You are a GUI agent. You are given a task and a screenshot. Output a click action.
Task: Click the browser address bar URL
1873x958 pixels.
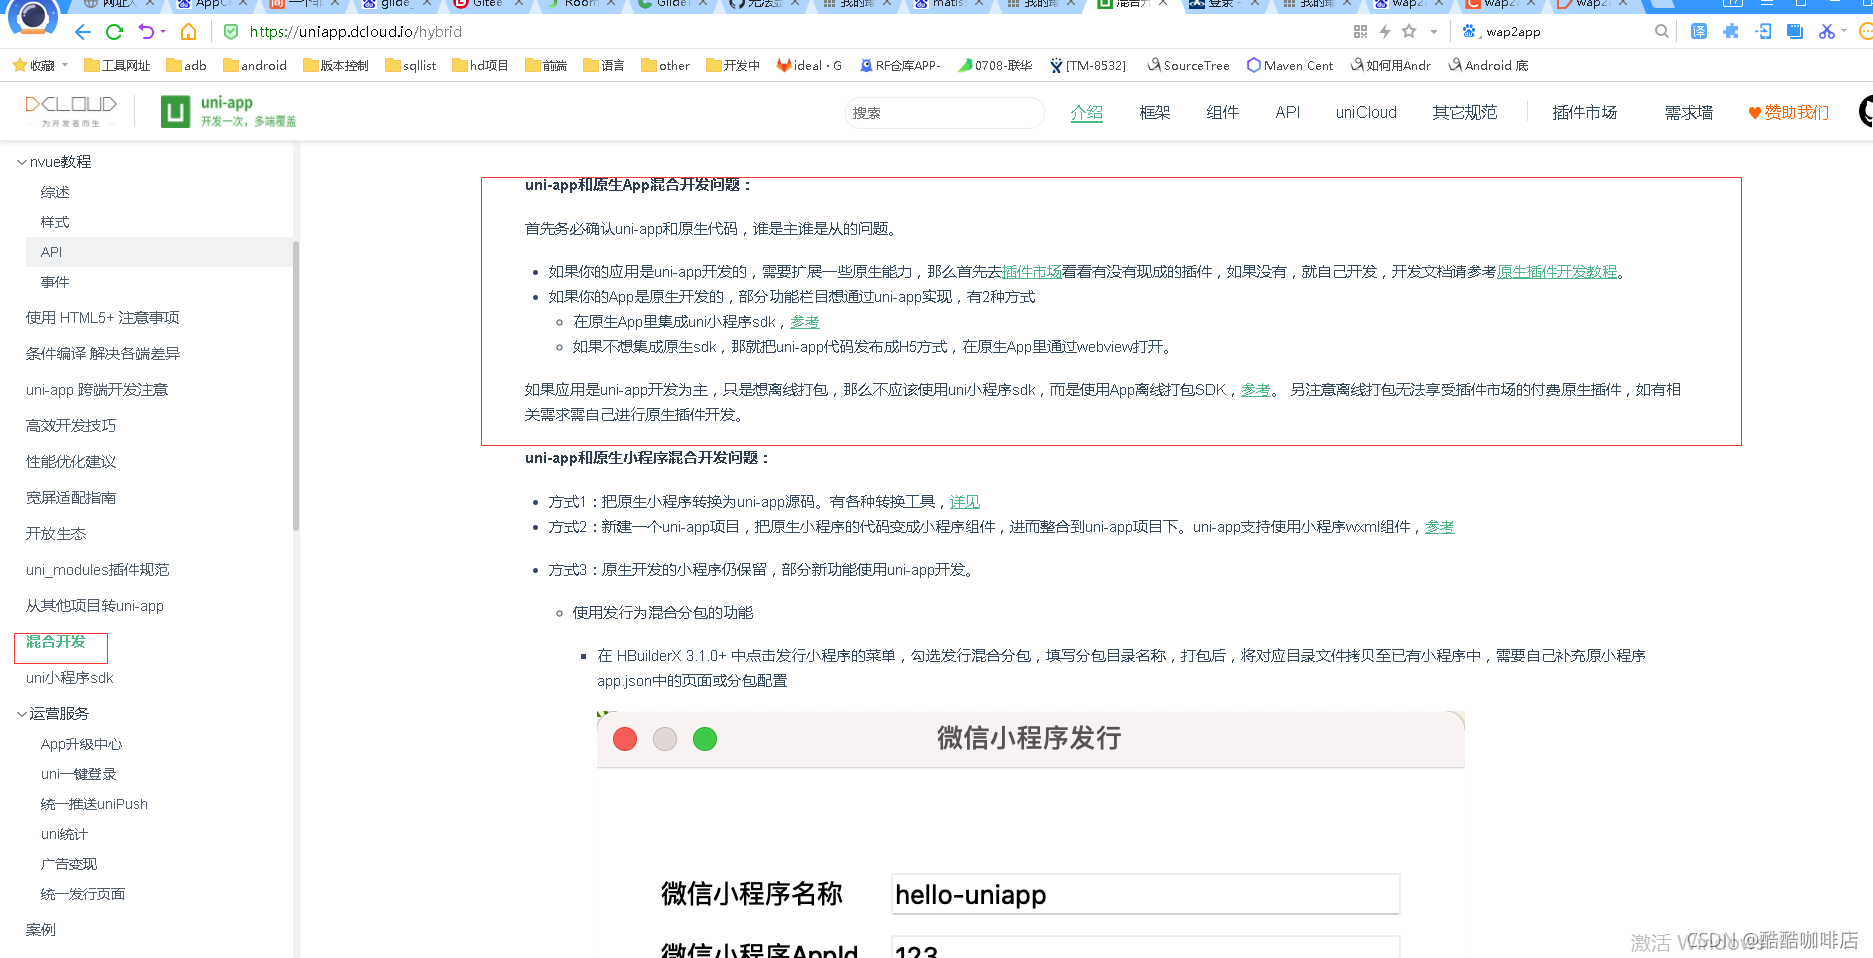point(355,32)
